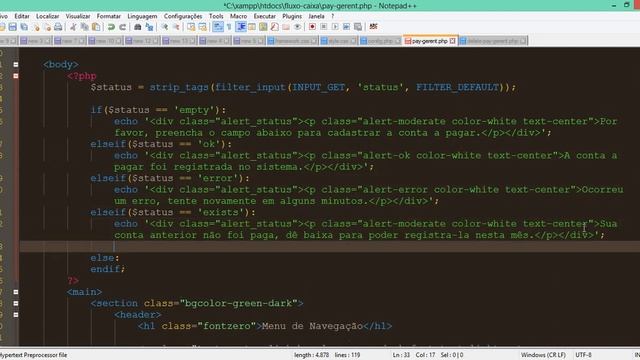The height and width of the screenshot is (360, 640).
Task: Open the Replace toolbar icon
Action: click(x=149, y=27)
